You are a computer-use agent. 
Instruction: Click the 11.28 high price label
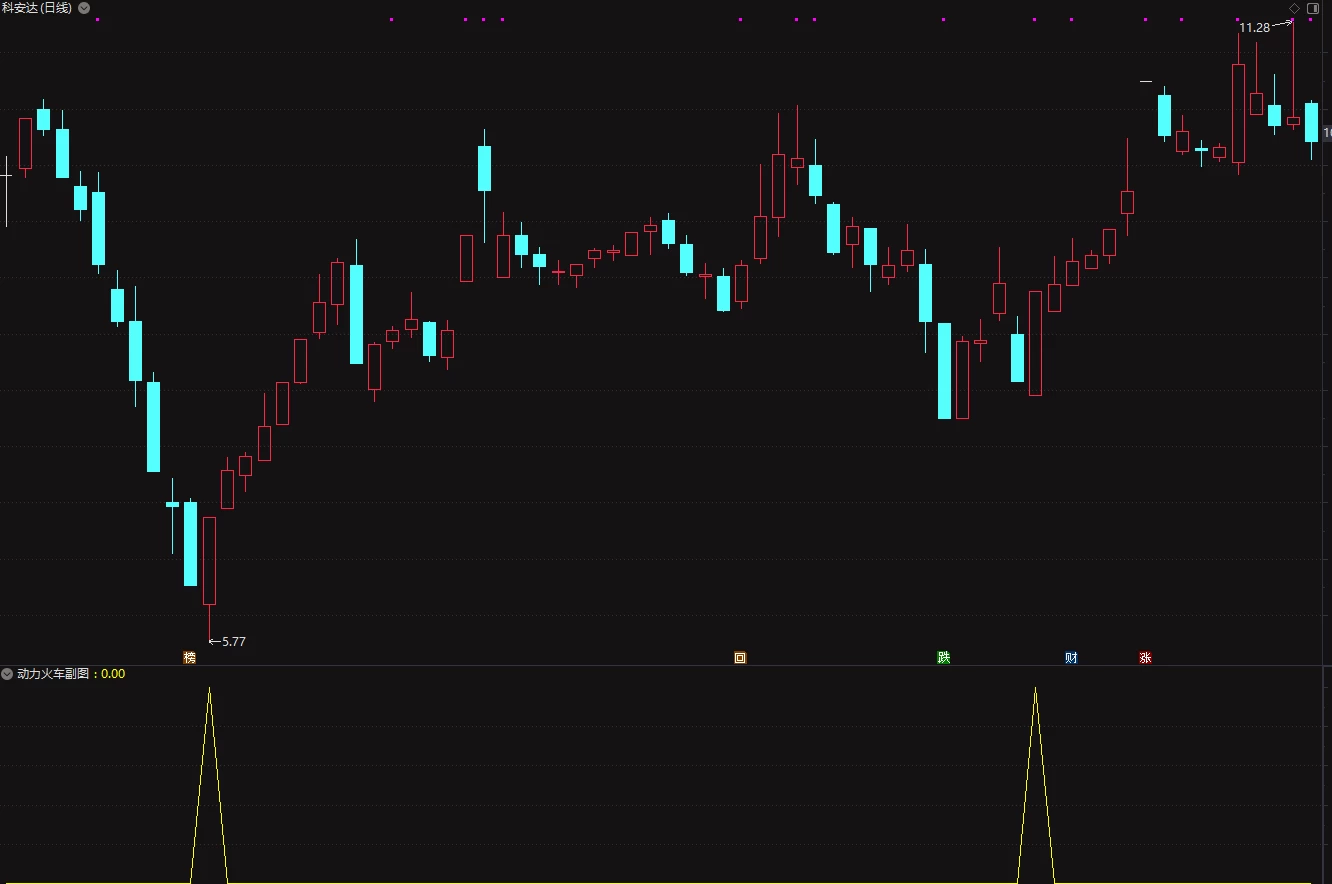[1254, 28]
